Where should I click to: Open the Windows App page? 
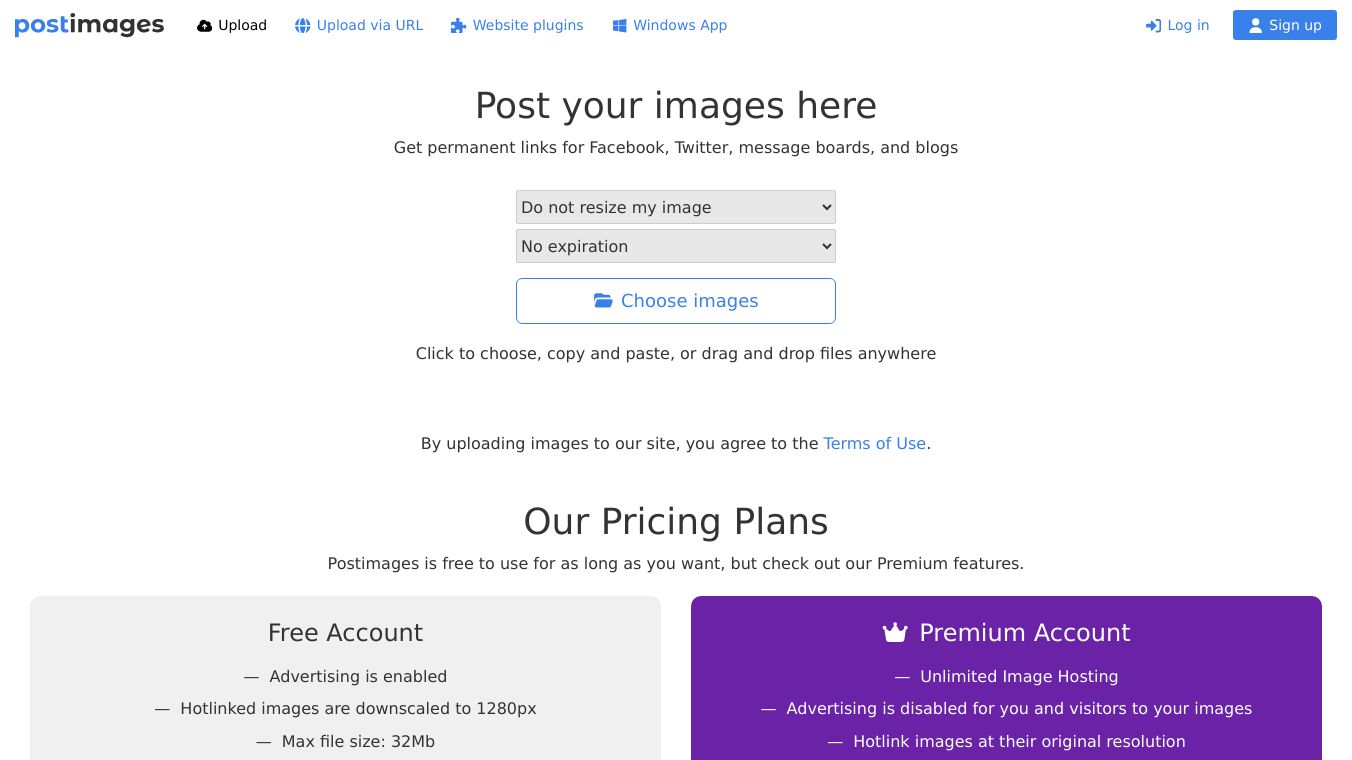[670, 25]
